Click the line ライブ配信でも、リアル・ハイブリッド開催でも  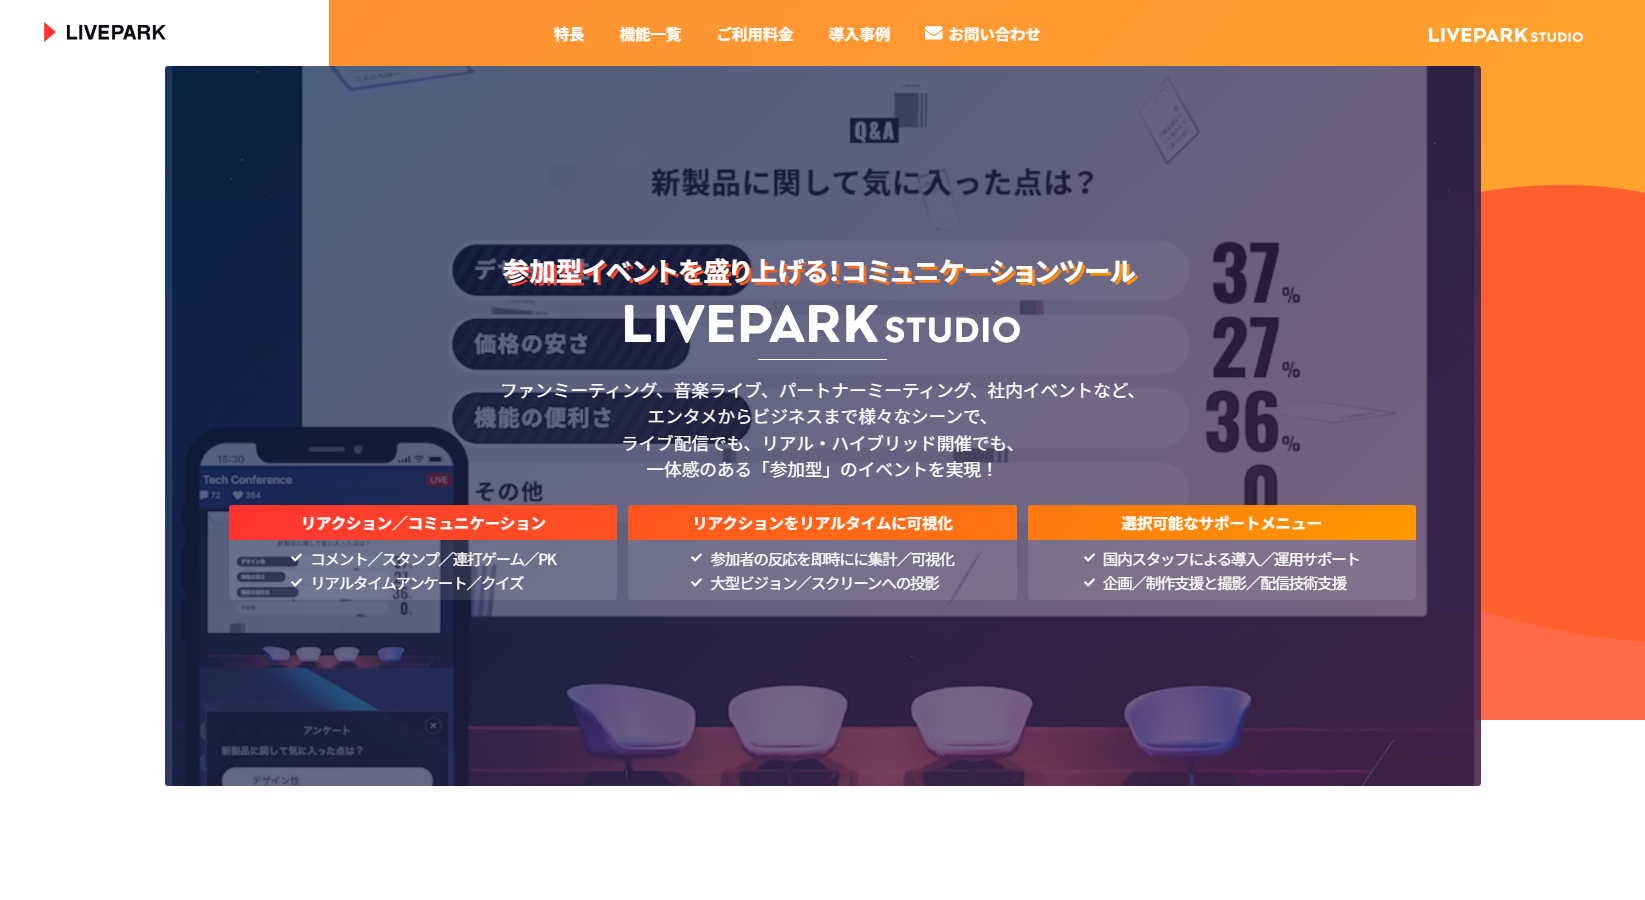(819, 443)
